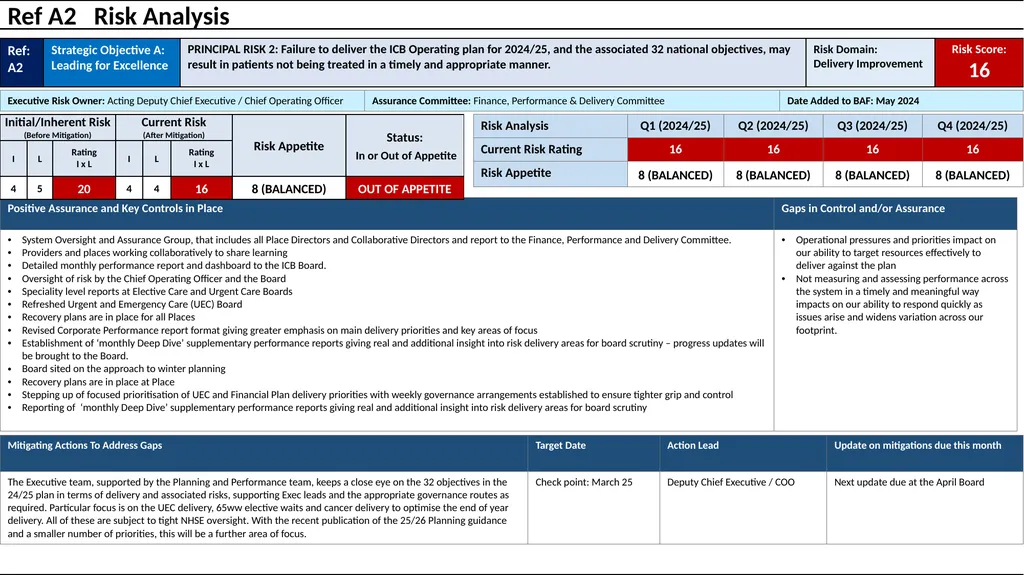Click the Q1 current risk rating '16'
This screenshot has height=575, width=1024.
(675, 149)
